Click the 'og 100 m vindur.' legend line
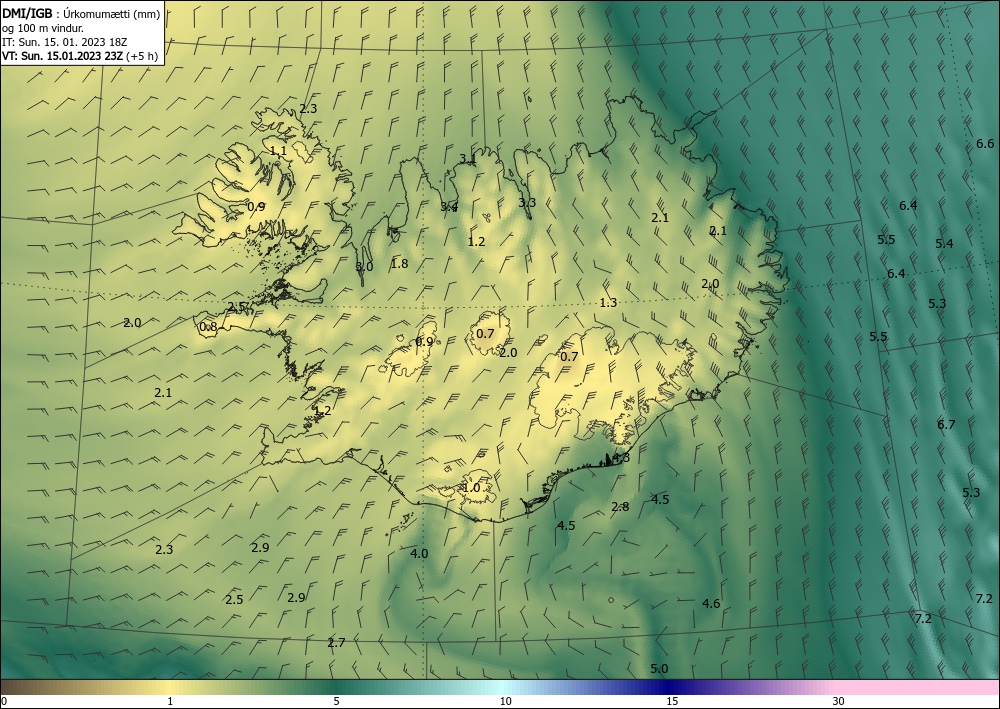This screenshot has width=1000, height=709. (43, 28)
